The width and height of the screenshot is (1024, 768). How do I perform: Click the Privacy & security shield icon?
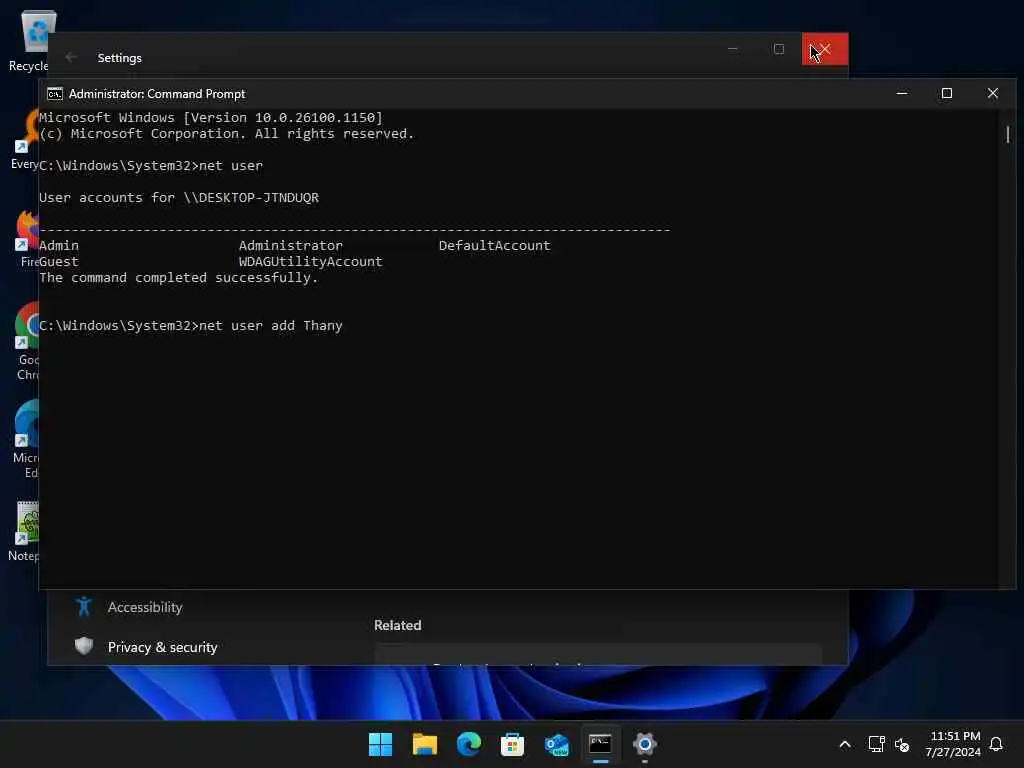[x=84, y=647]
